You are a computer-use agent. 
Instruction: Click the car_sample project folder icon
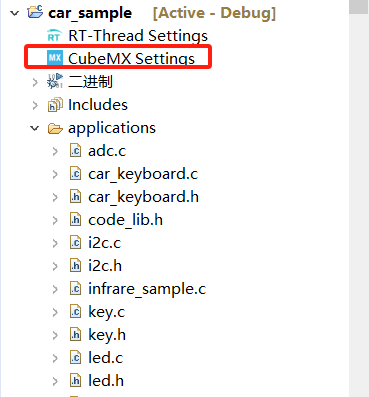[35, 12]
